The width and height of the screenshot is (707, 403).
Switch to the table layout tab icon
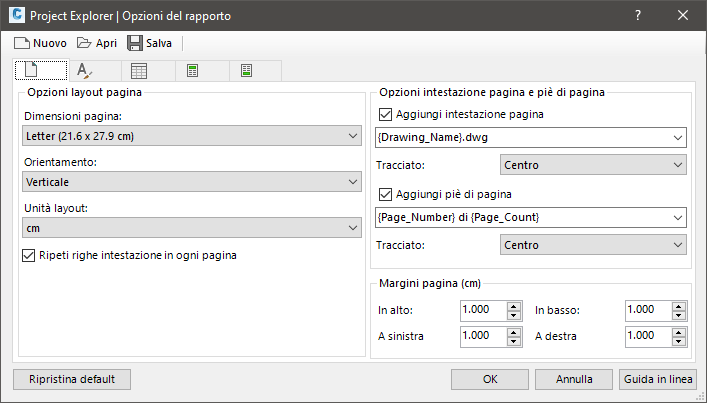(139, 71)
